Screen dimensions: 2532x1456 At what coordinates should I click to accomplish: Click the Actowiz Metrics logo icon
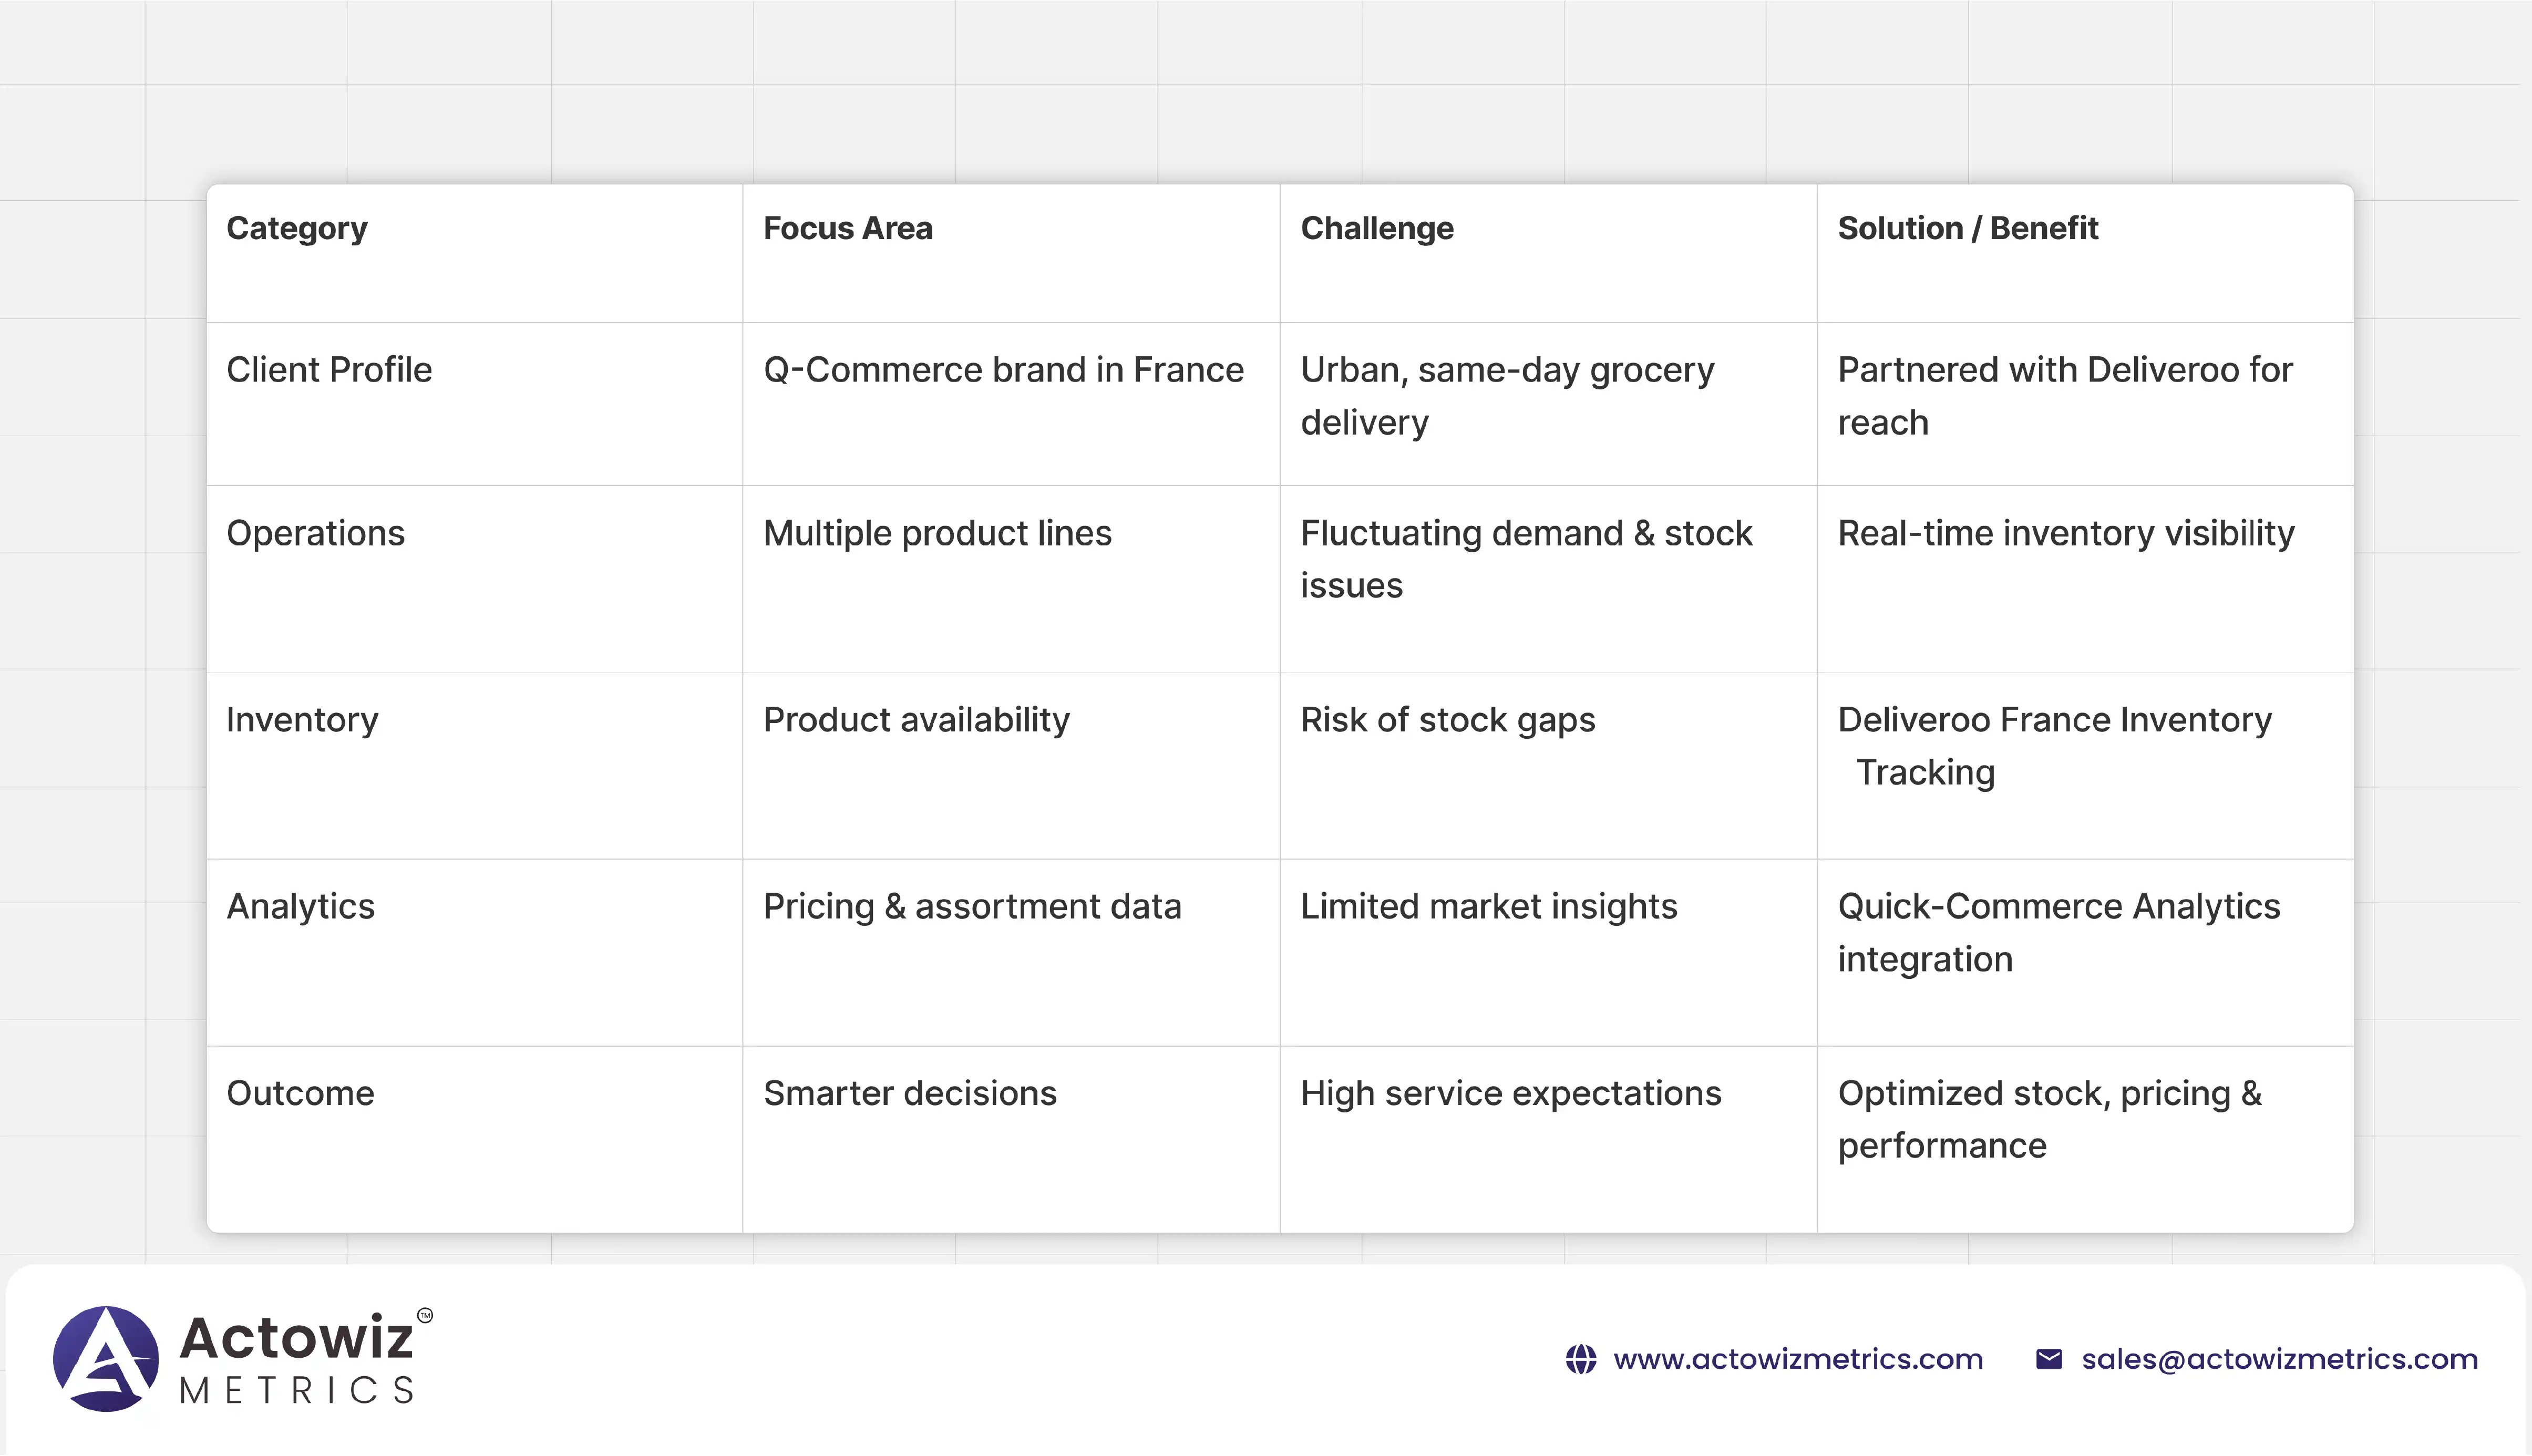pyautogui.click(x=106, y=1359)
